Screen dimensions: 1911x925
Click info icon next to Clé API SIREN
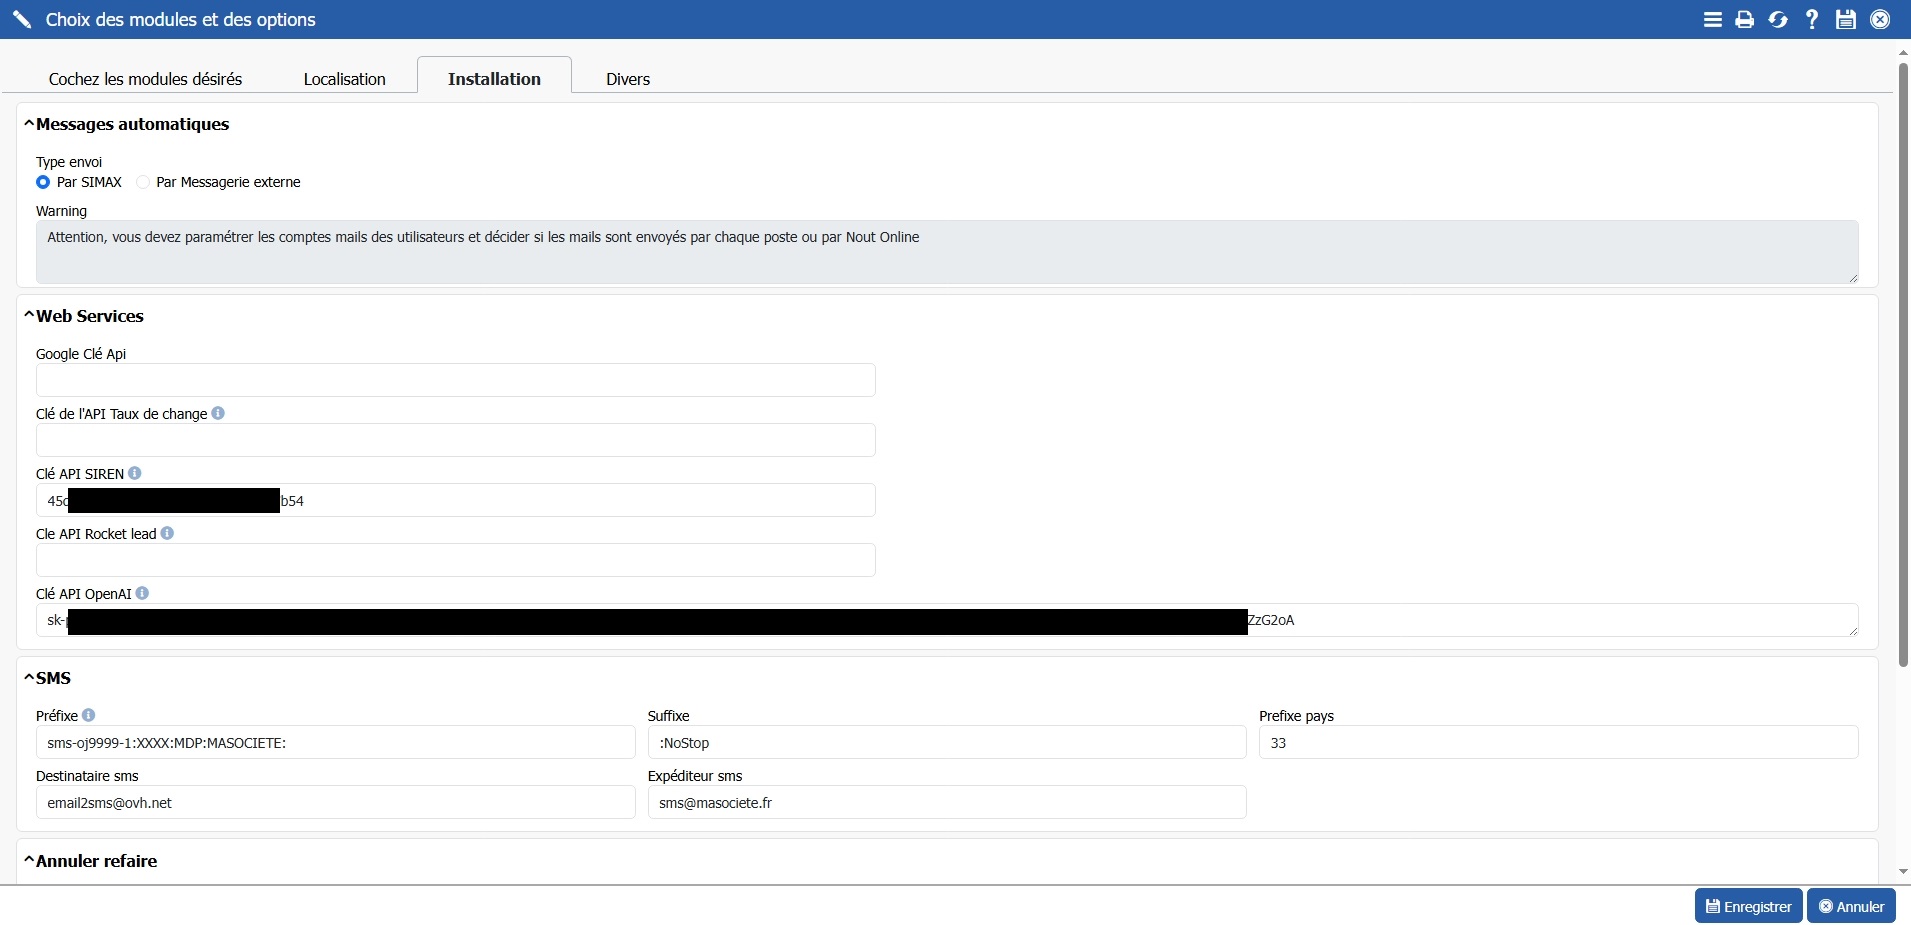click(135, 473)
